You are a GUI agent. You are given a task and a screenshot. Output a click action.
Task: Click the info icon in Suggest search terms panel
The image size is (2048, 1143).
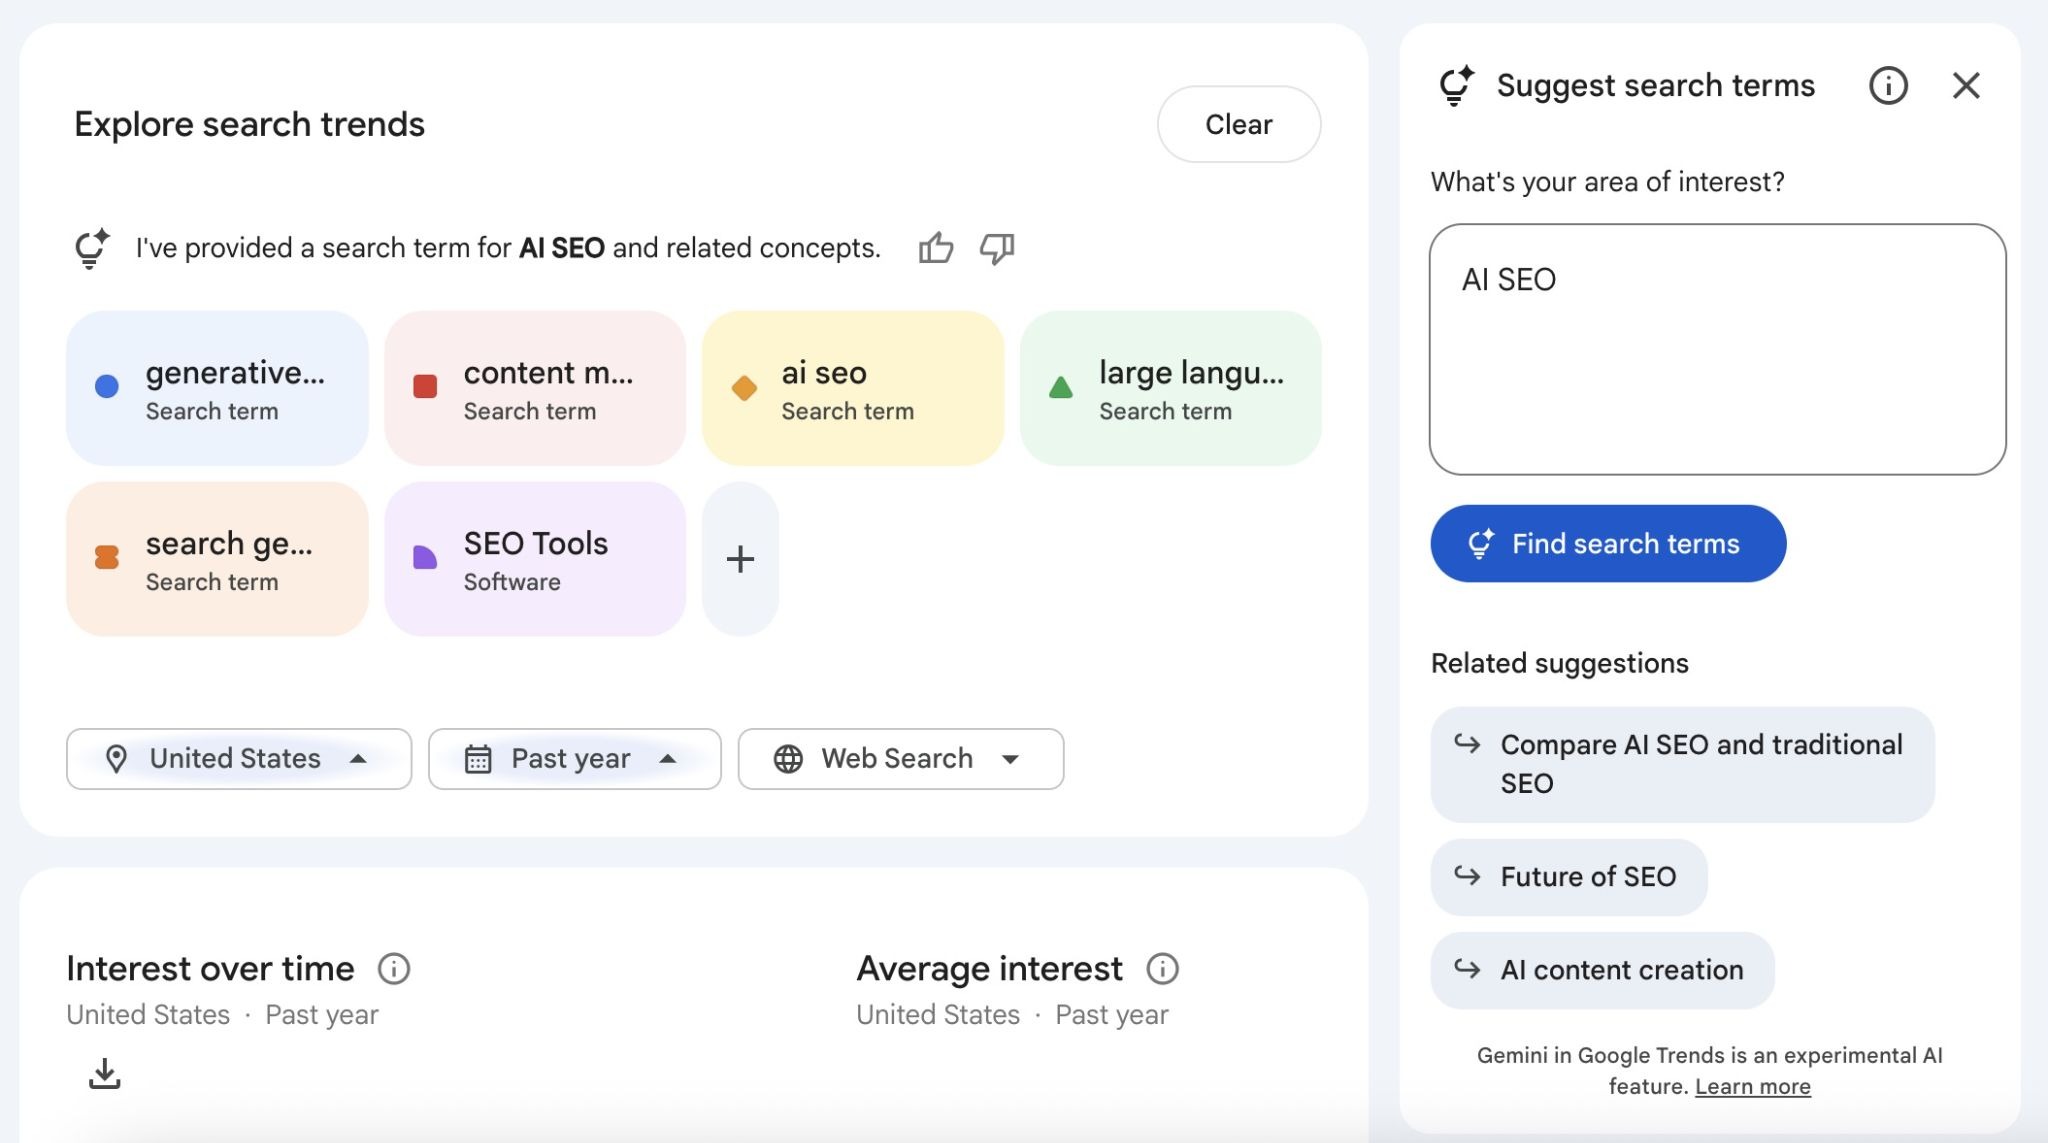click(x=1887, y=86)
